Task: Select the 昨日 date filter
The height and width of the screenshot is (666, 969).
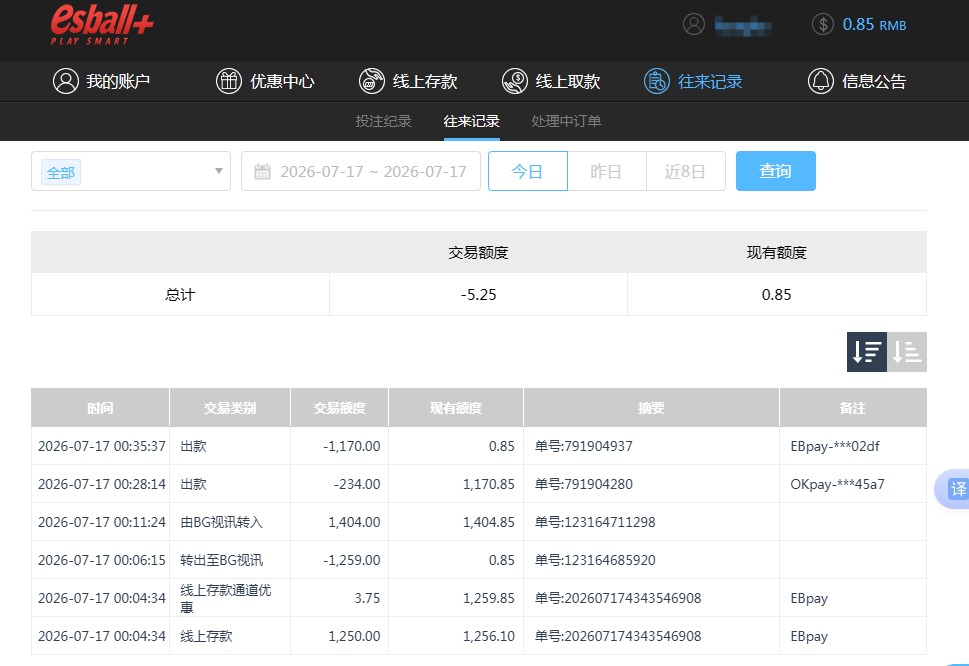Action: tap(606, 171)
